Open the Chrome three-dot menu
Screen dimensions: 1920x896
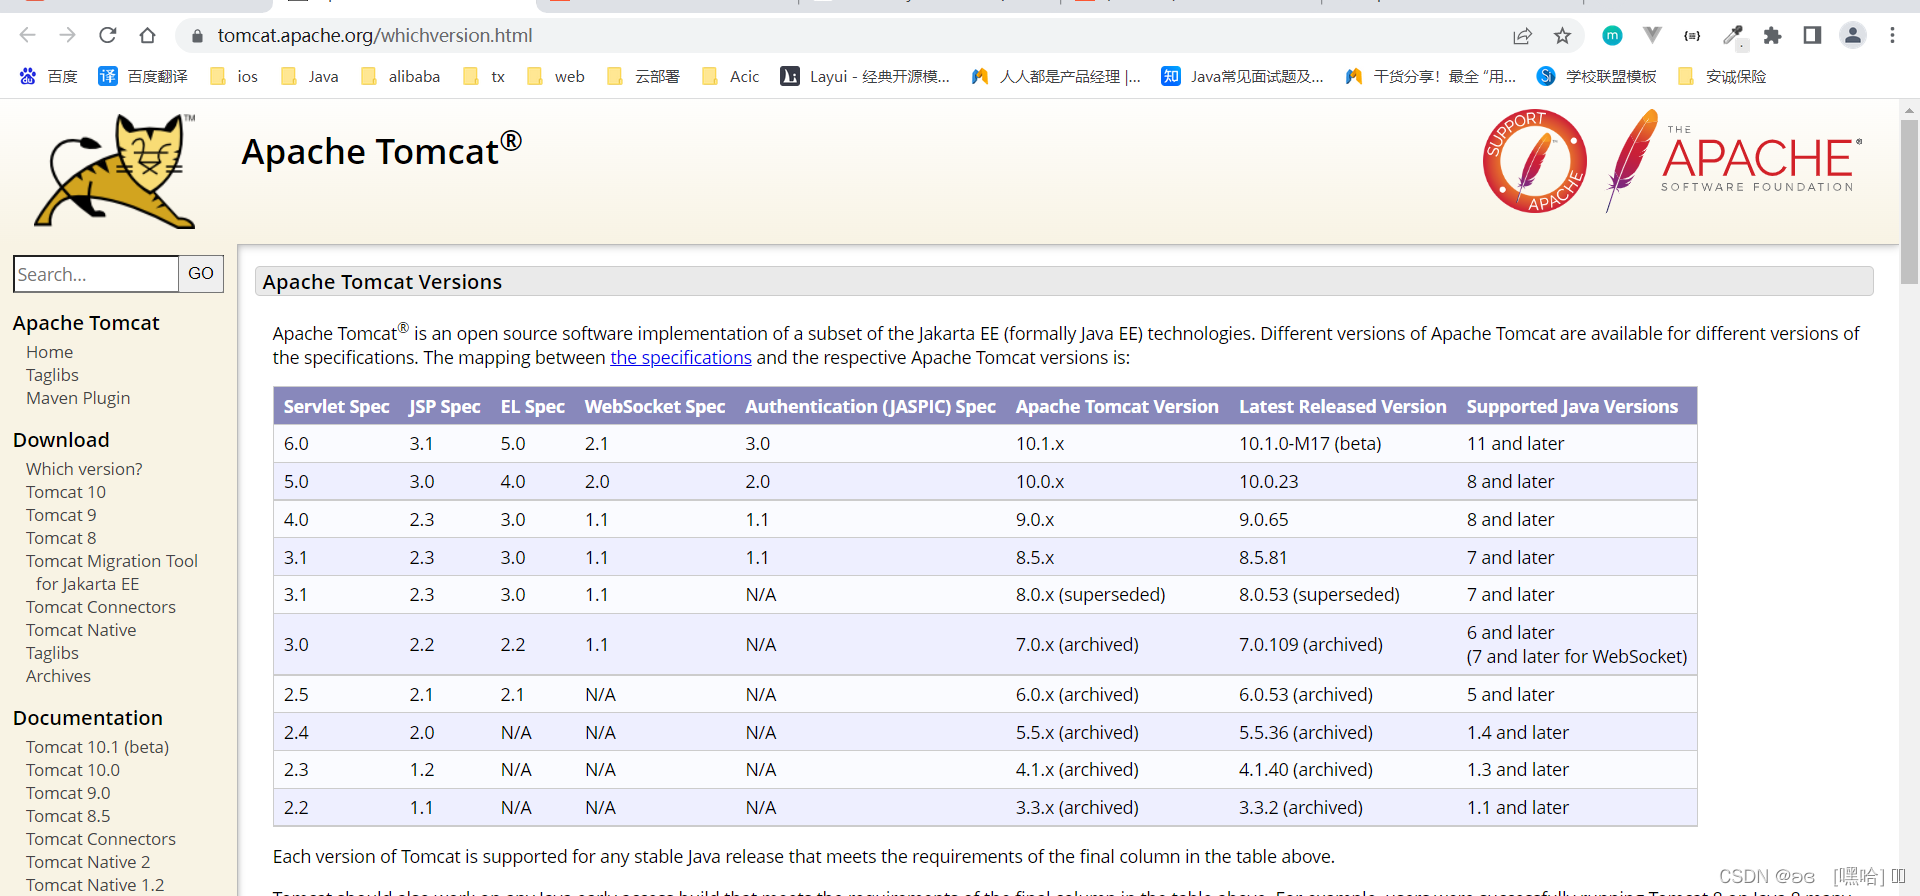pos(1892,35)
